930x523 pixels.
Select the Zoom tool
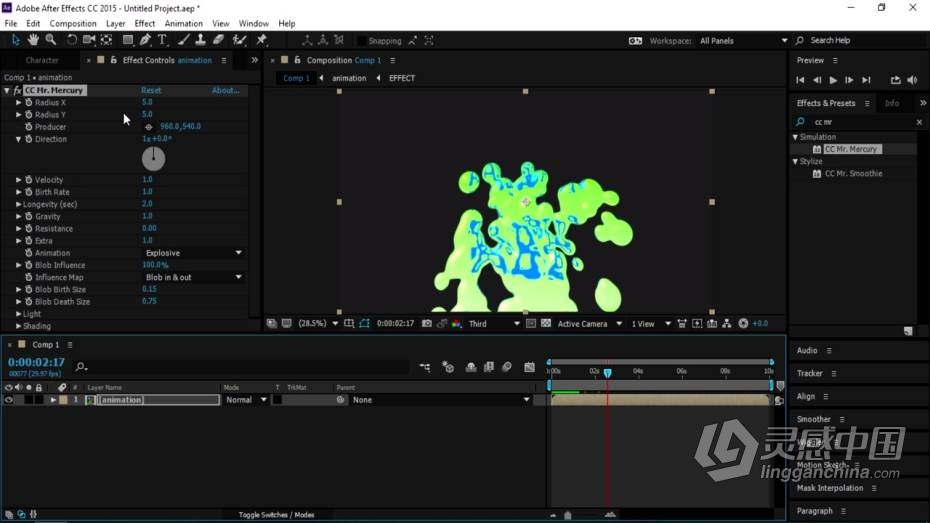click(51, 40)
